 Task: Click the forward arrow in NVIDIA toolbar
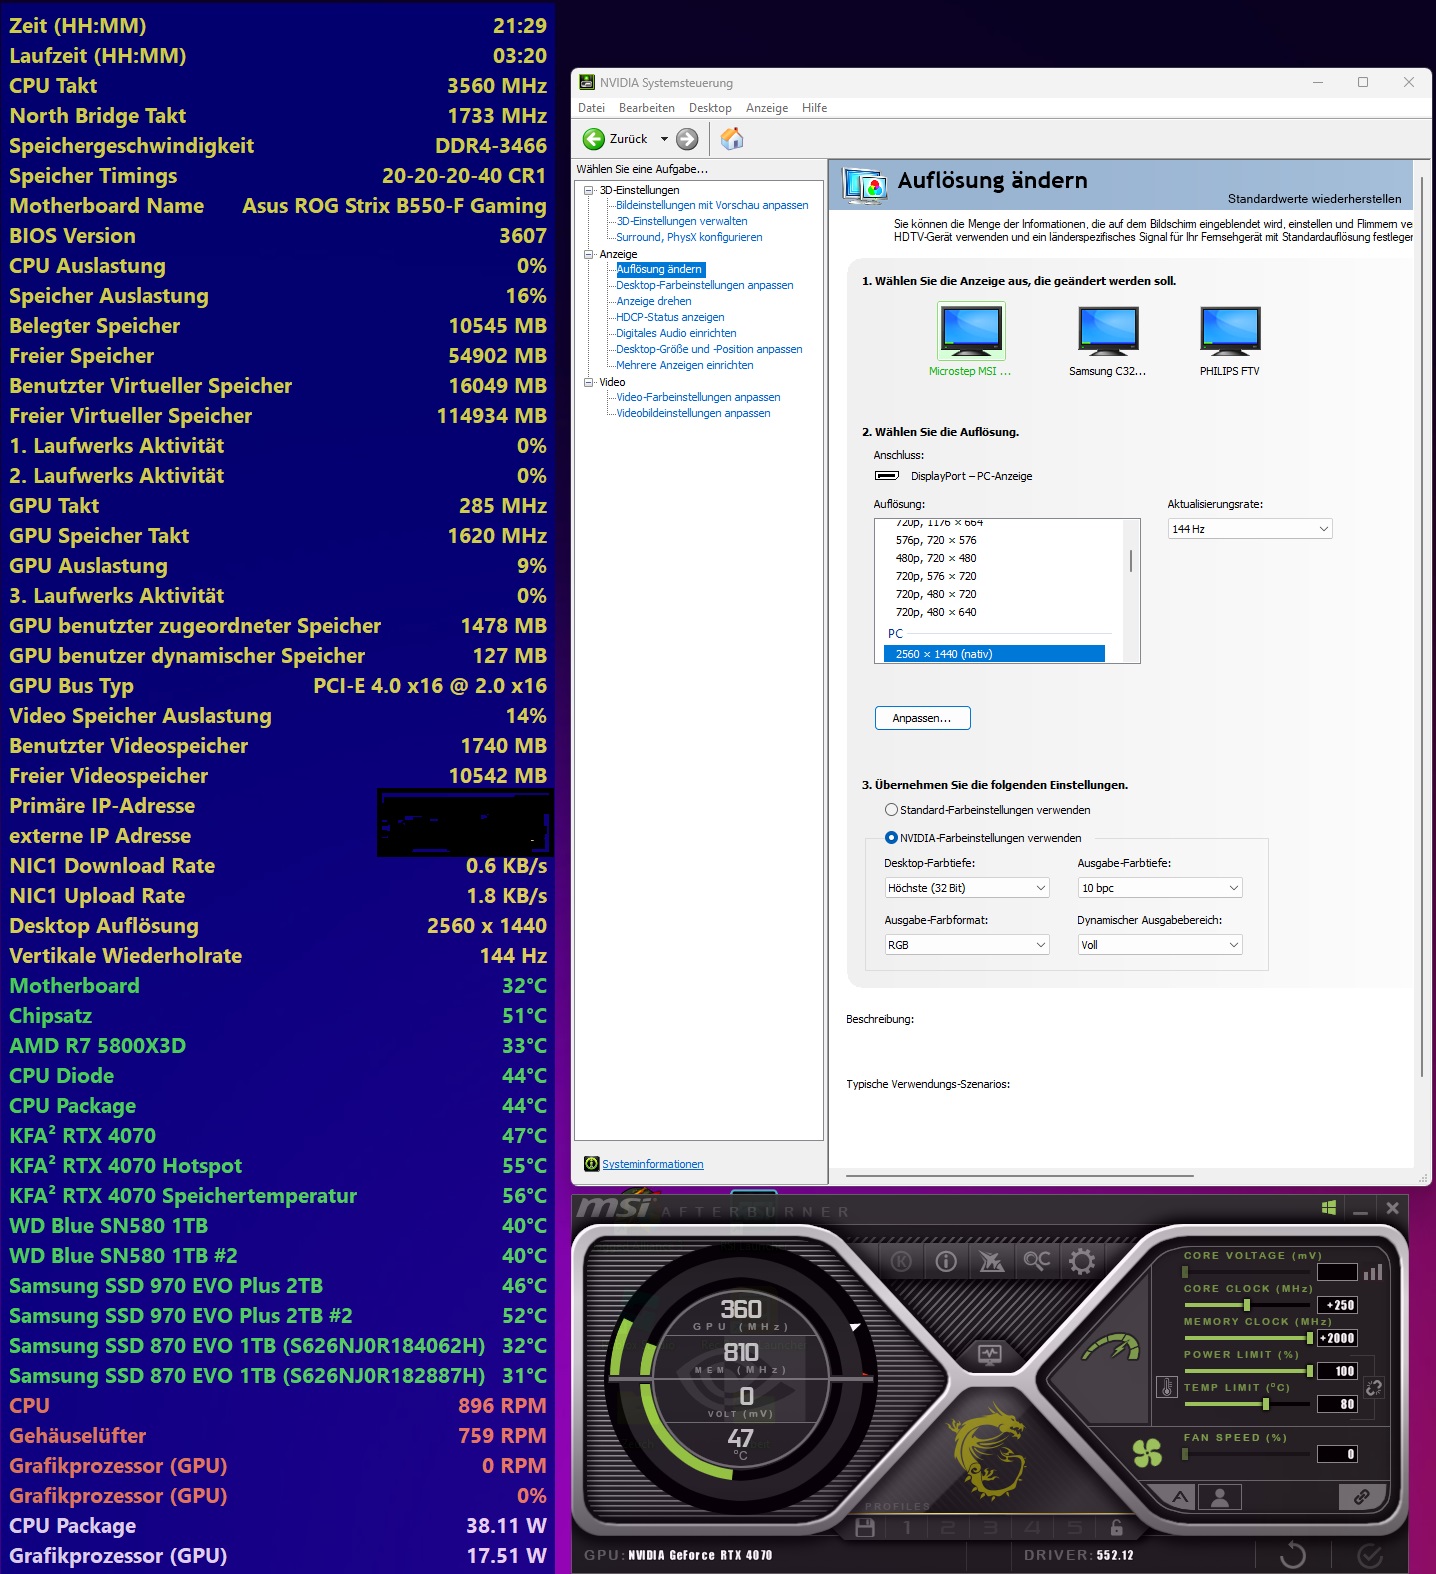pyautogui.click(x=687, y=139)
